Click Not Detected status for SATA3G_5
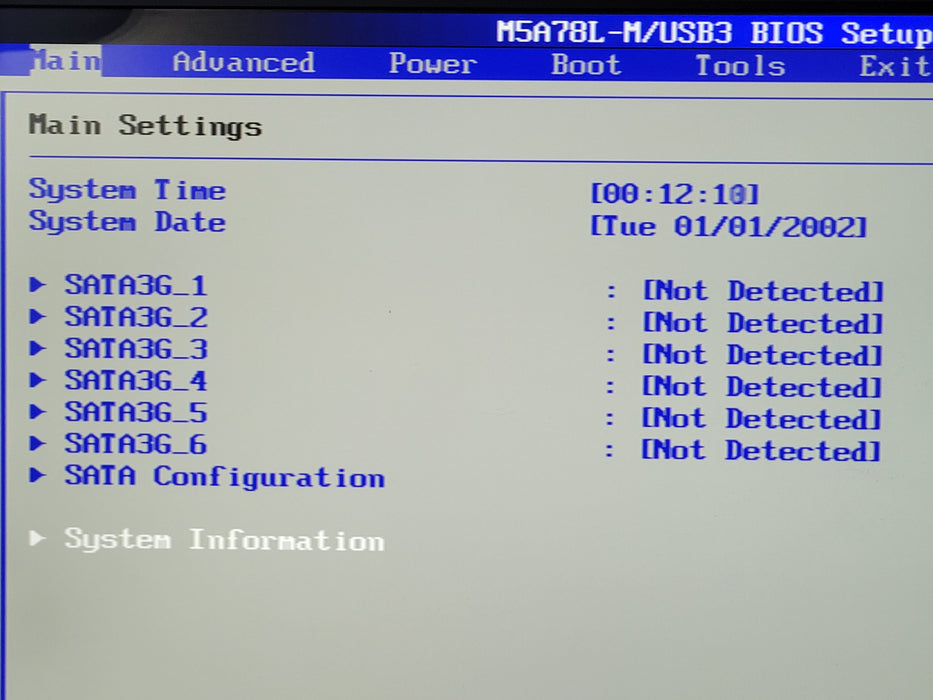933x700 pixels. pyautogui.click(x=762, y=418)
